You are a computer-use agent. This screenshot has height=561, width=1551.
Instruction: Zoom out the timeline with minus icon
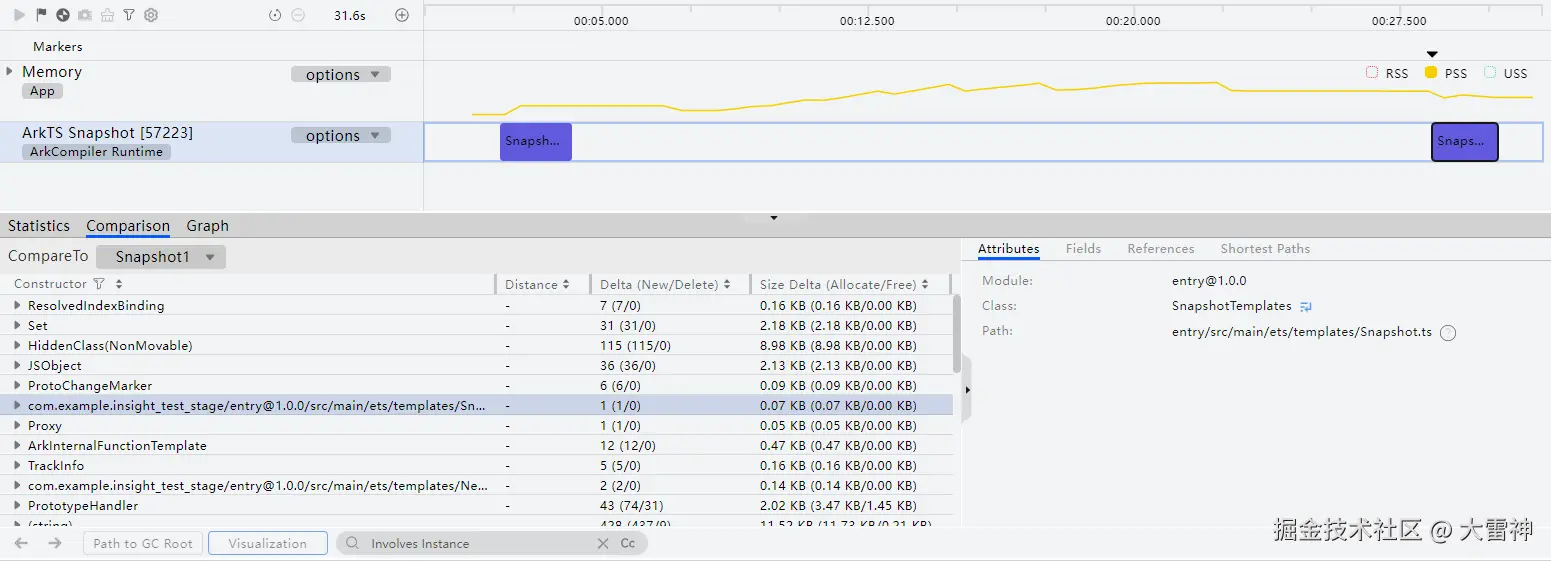[298, 15]
